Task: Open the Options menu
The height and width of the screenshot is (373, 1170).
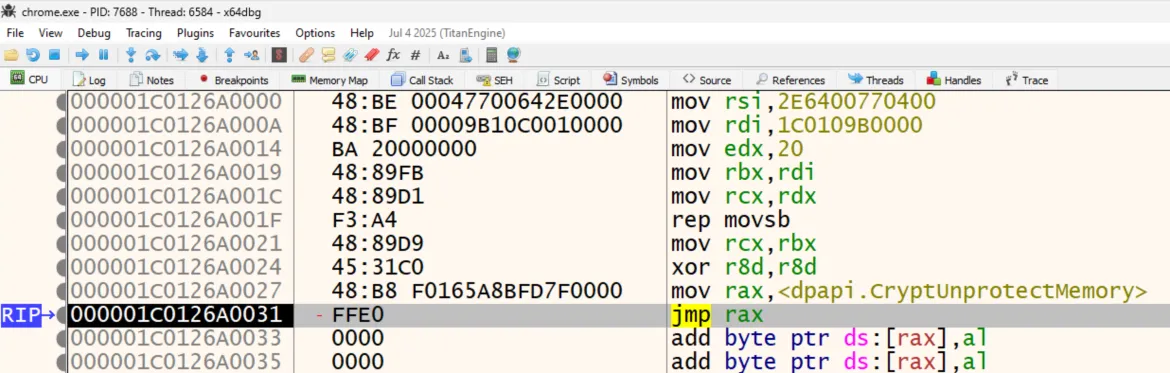Action: click(x=315, y=33)
